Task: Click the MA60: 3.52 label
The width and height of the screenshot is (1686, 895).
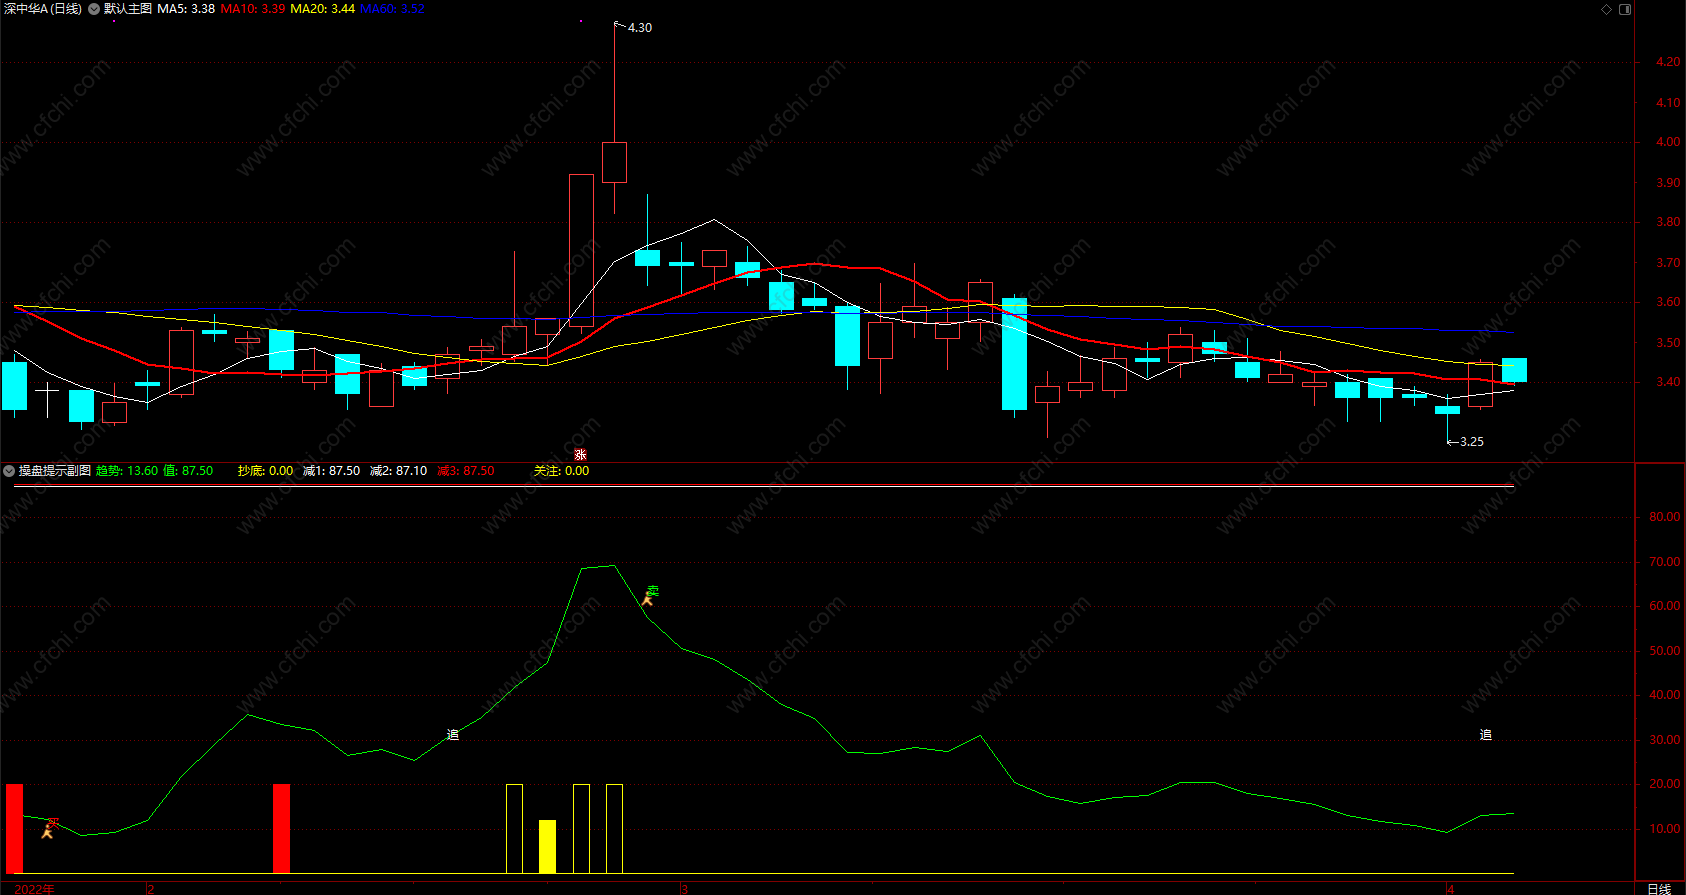Action: [393, 9]
